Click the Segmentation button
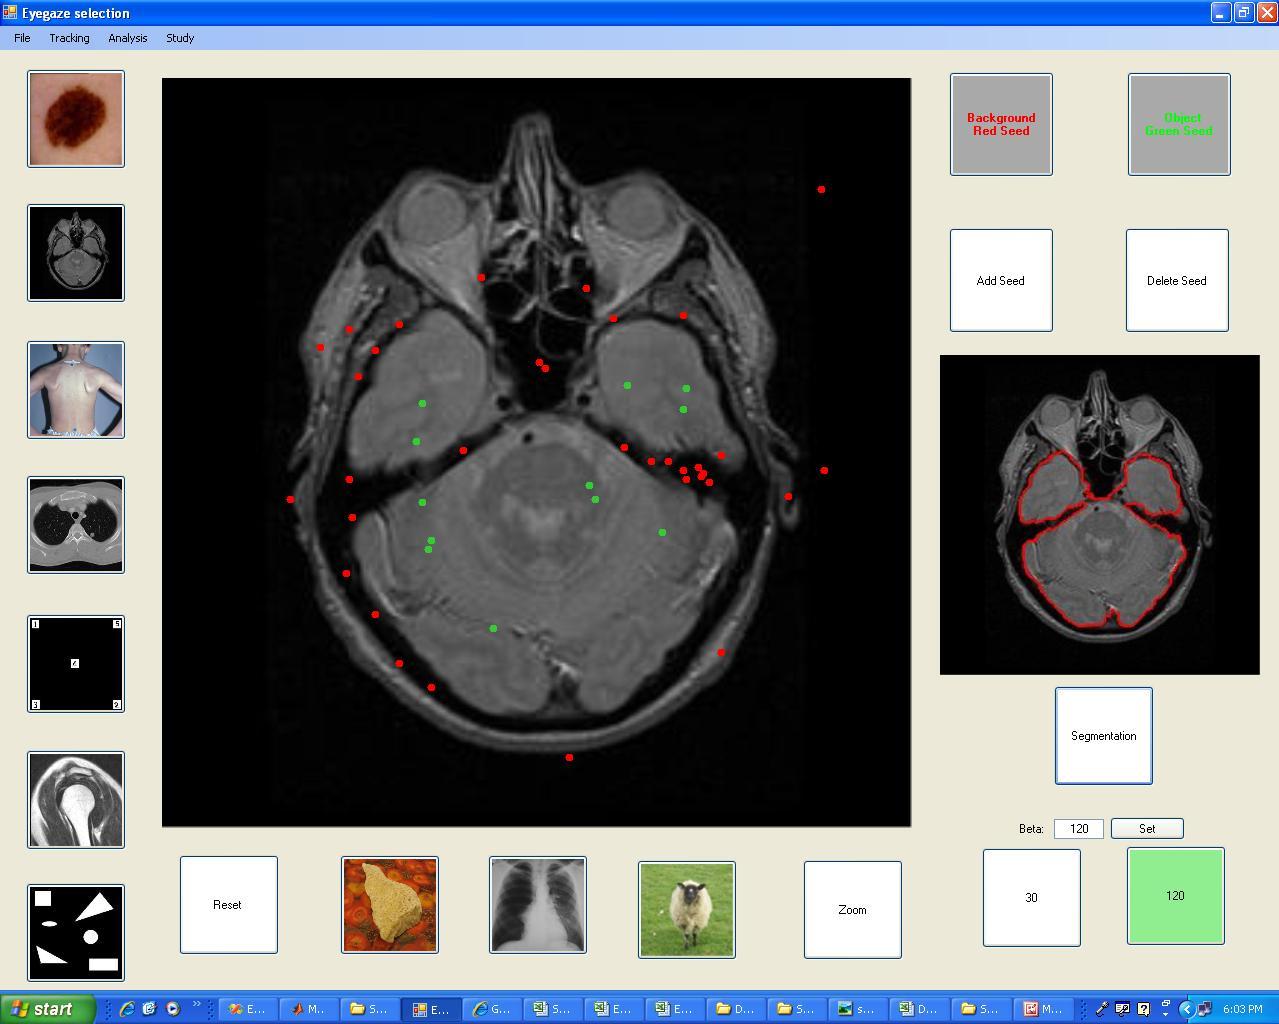This screenshot has height=1024, width=1279. (x=1103, y=736)
